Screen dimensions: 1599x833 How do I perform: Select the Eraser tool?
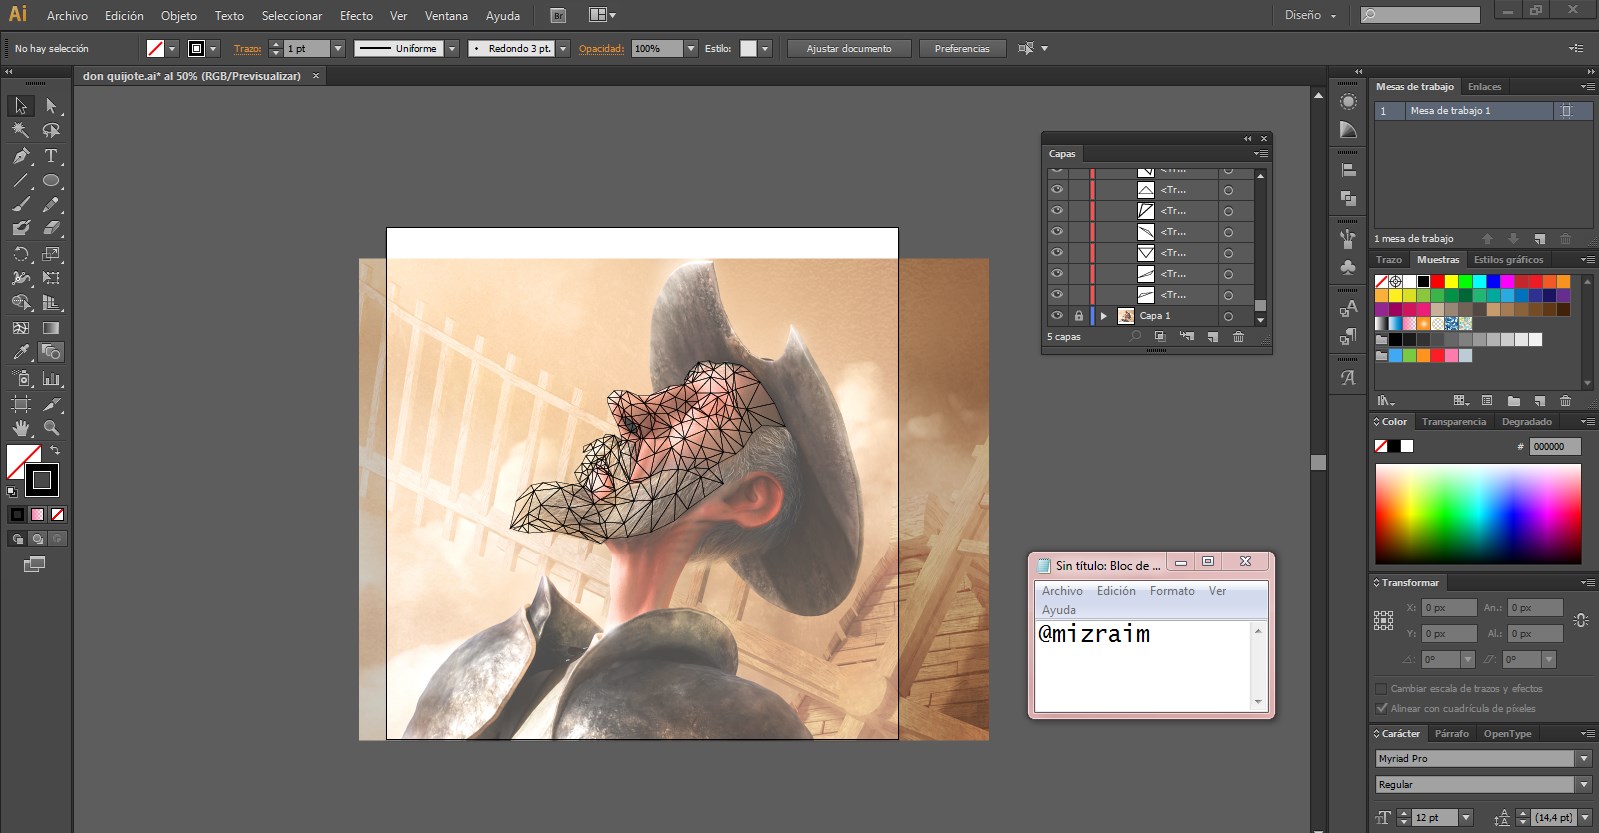[x=51, y=229]
